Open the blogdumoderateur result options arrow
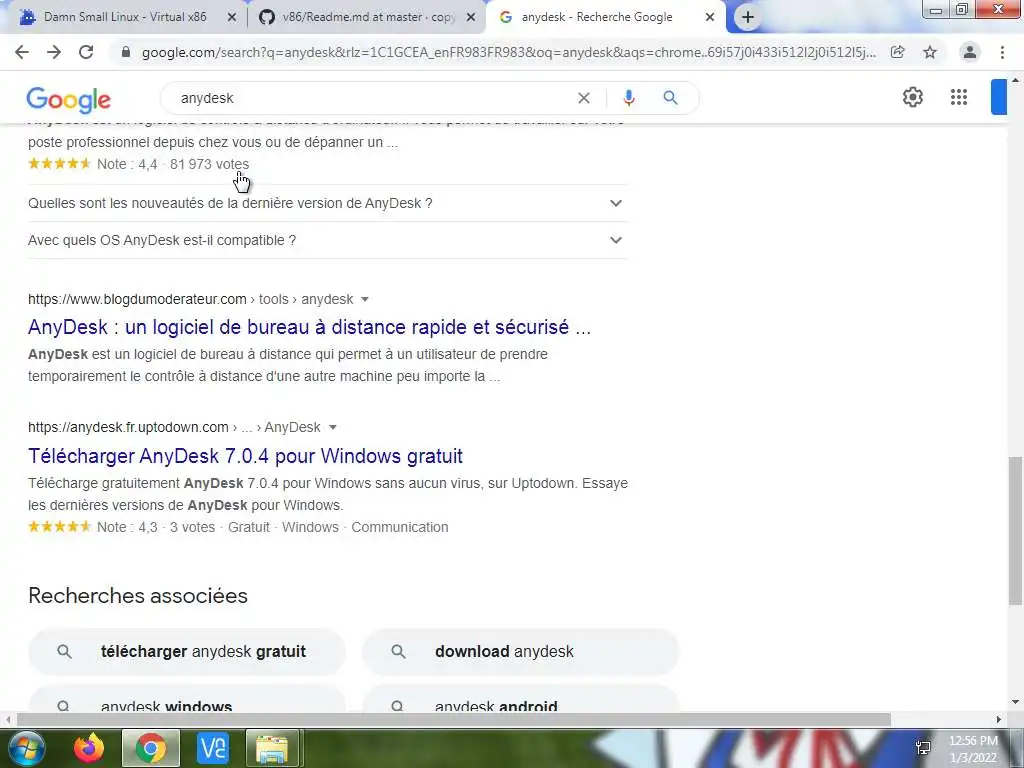 365,299
